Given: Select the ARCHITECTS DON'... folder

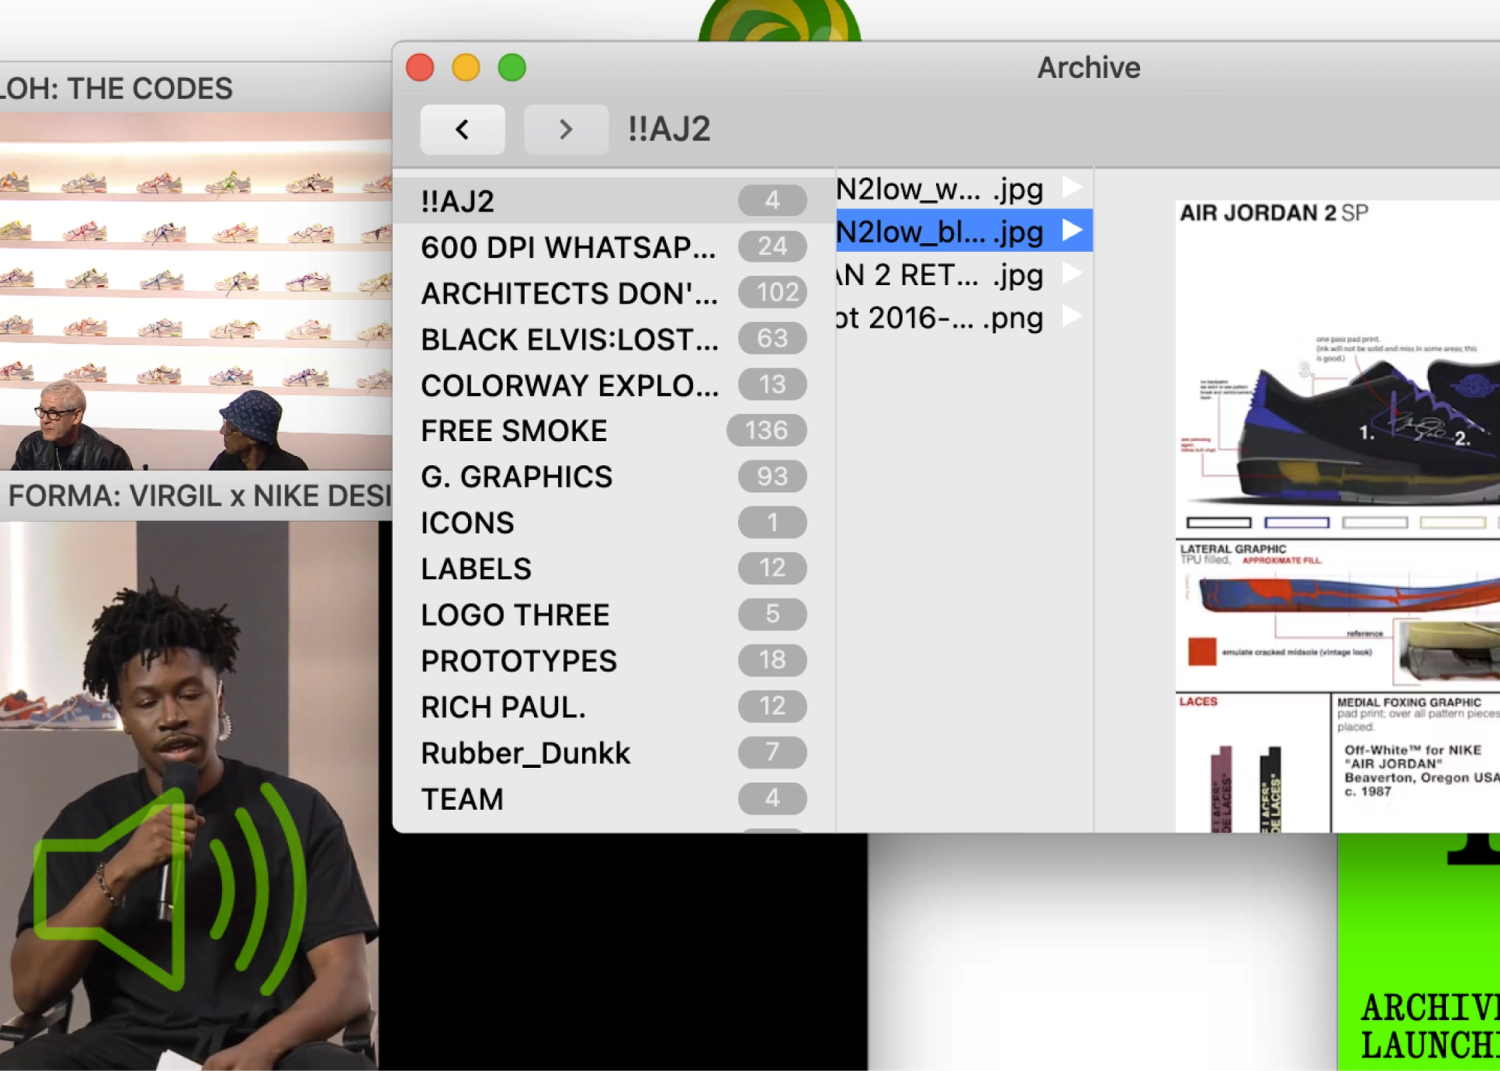Looking at the screenshot, I should 614,293.
